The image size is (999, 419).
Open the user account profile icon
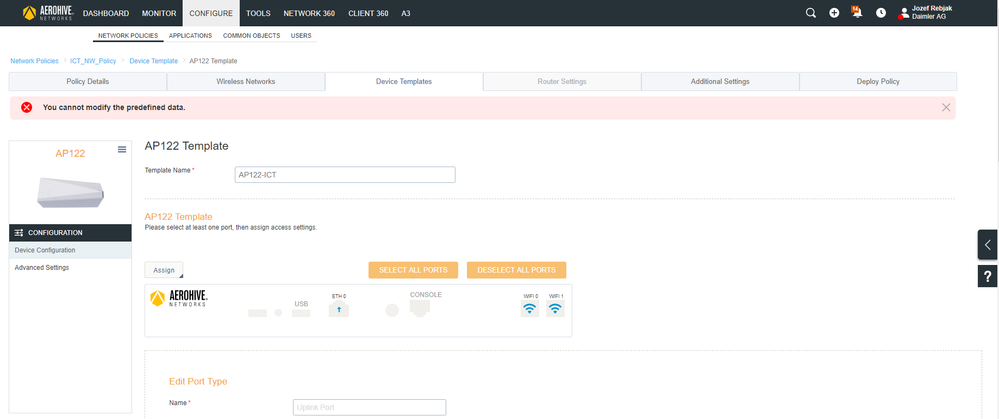coord(904,13)
